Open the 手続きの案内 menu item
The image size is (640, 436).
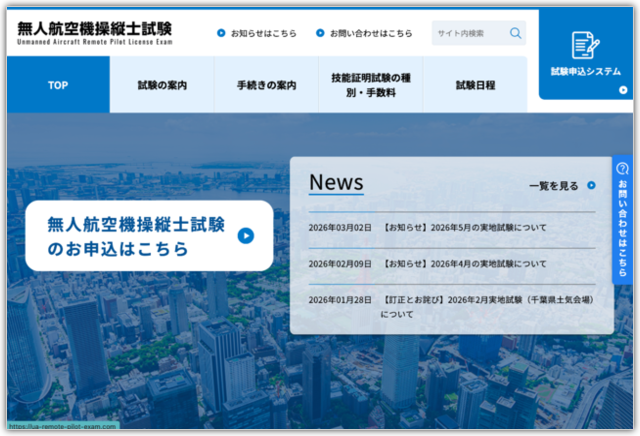266,85
